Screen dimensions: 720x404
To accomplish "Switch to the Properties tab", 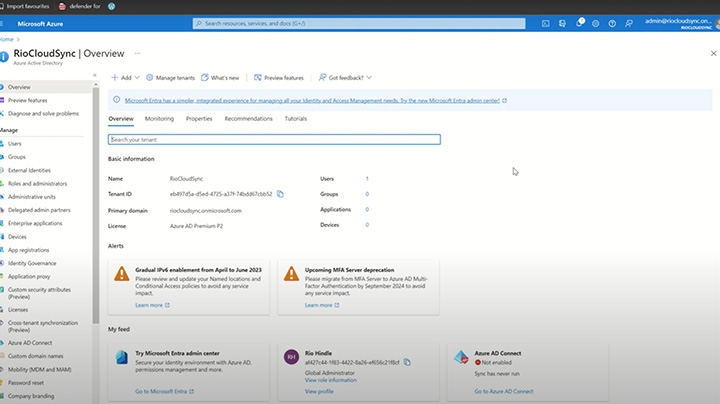I will tap(199, 118).
